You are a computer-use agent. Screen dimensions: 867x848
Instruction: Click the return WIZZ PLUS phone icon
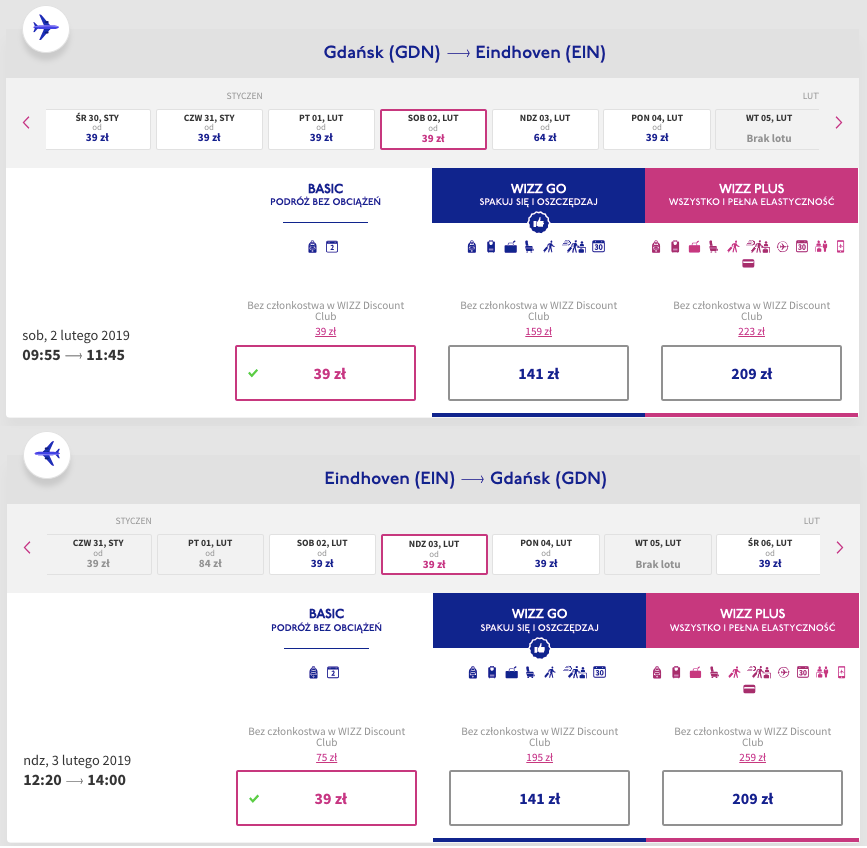[x=842, y=672]
